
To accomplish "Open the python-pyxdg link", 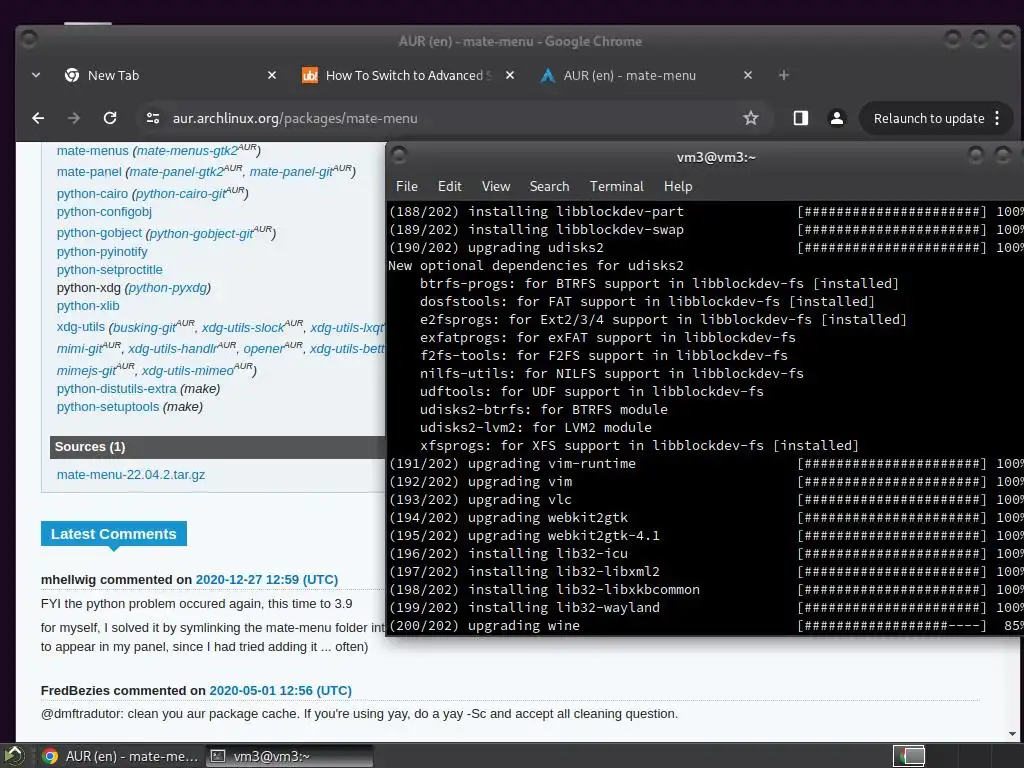I will click(168, 288).
